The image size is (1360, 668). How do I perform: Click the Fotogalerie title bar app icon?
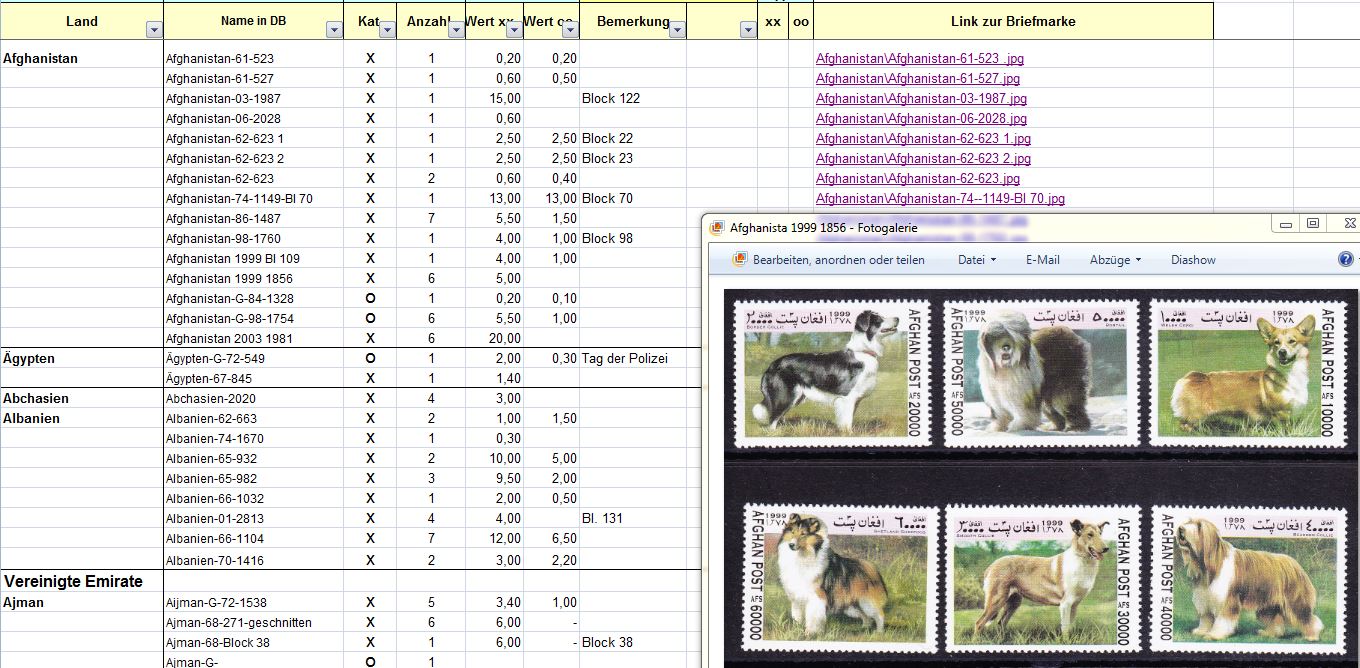(x=716, y=228)
